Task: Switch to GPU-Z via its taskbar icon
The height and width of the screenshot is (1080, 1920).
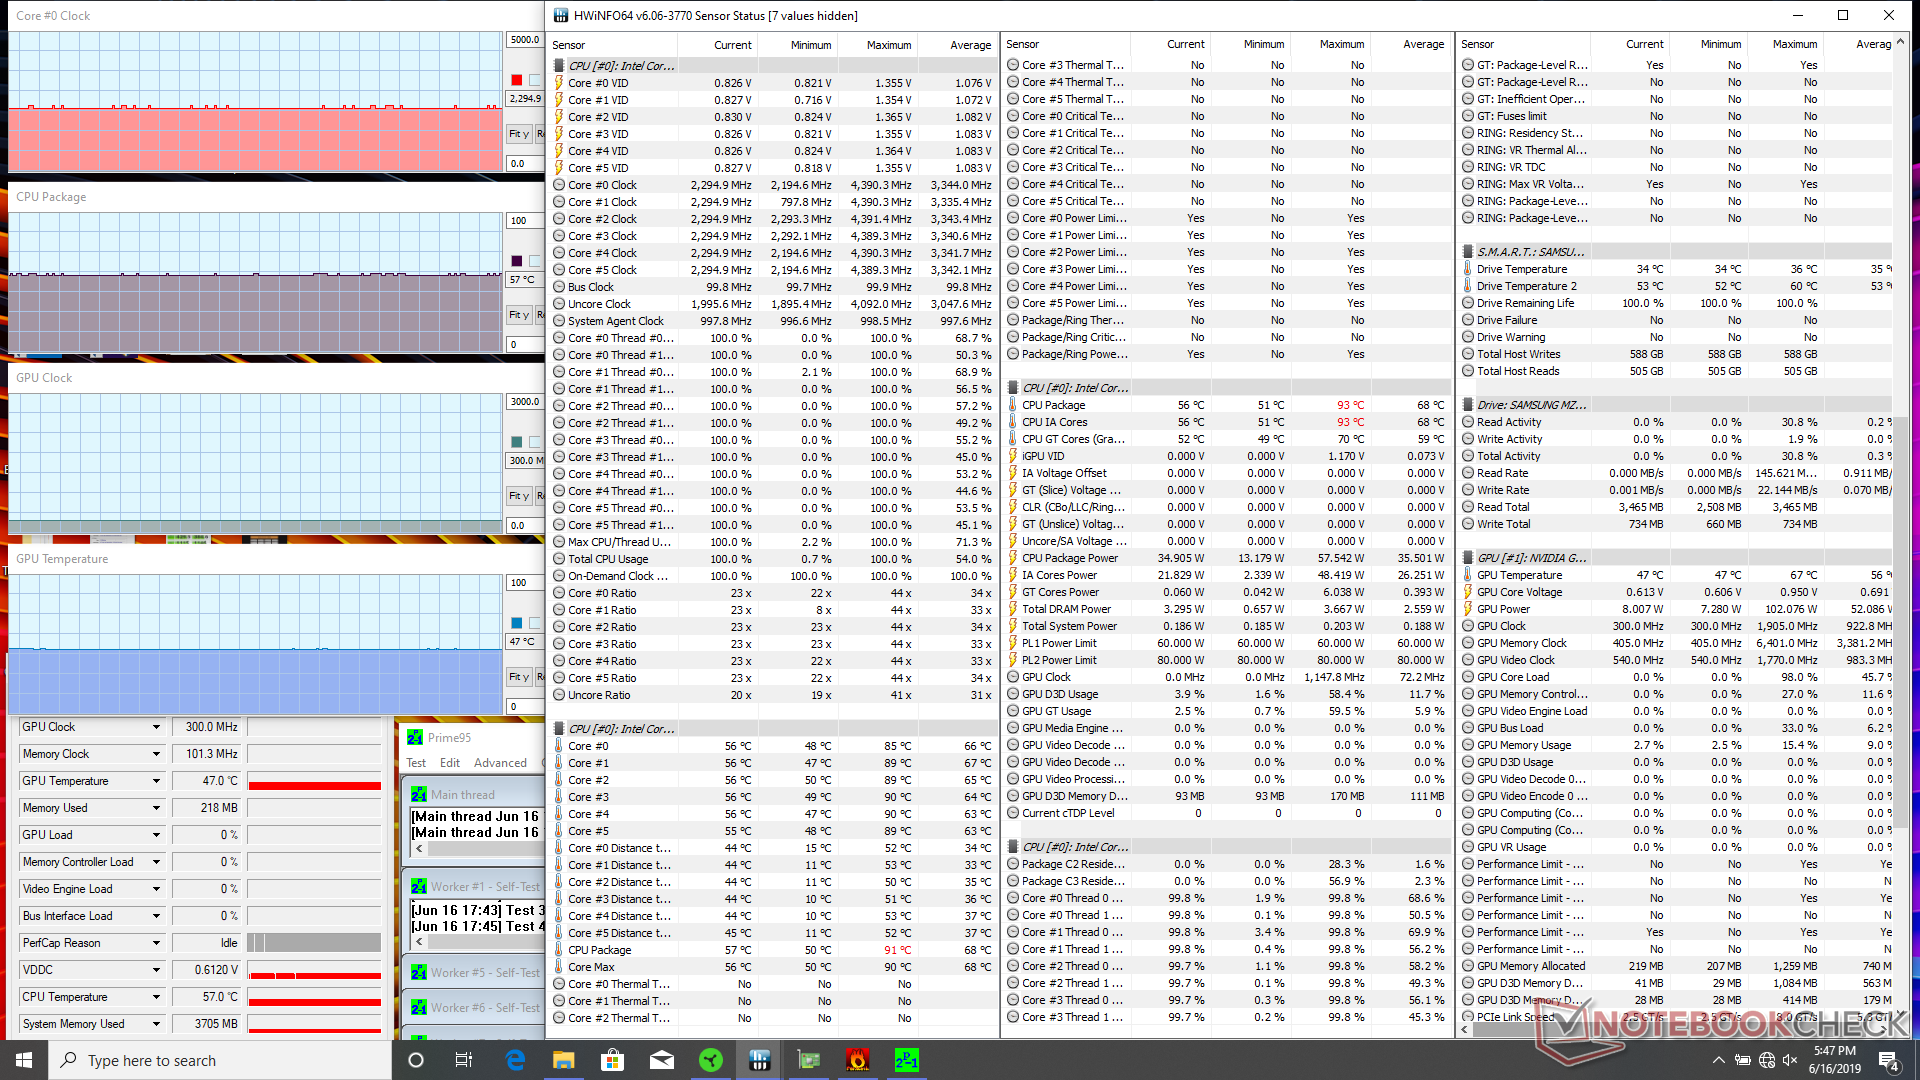Action: (x=808, y=1060)
